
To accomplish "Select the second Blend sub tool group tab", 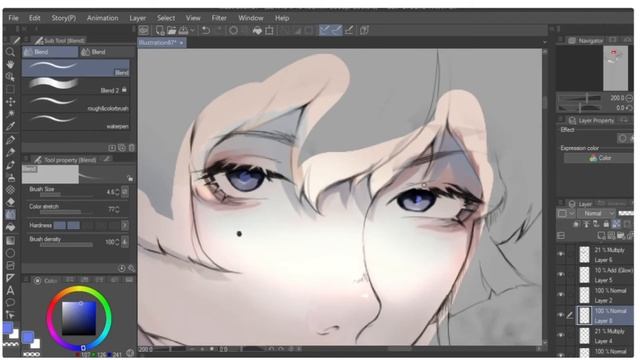I will coord(107,52).
